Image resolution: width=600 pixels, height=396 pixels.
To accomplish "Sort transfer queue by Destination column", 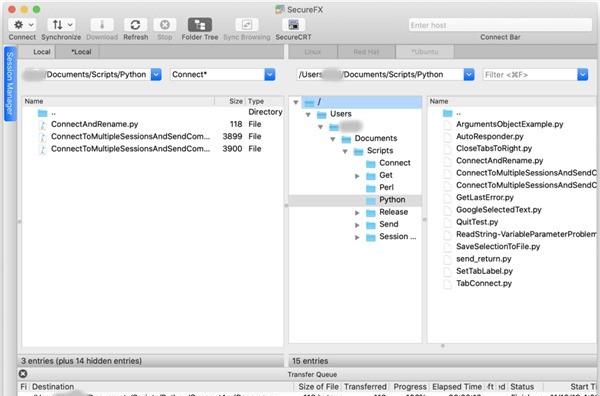I will point(161,387).
